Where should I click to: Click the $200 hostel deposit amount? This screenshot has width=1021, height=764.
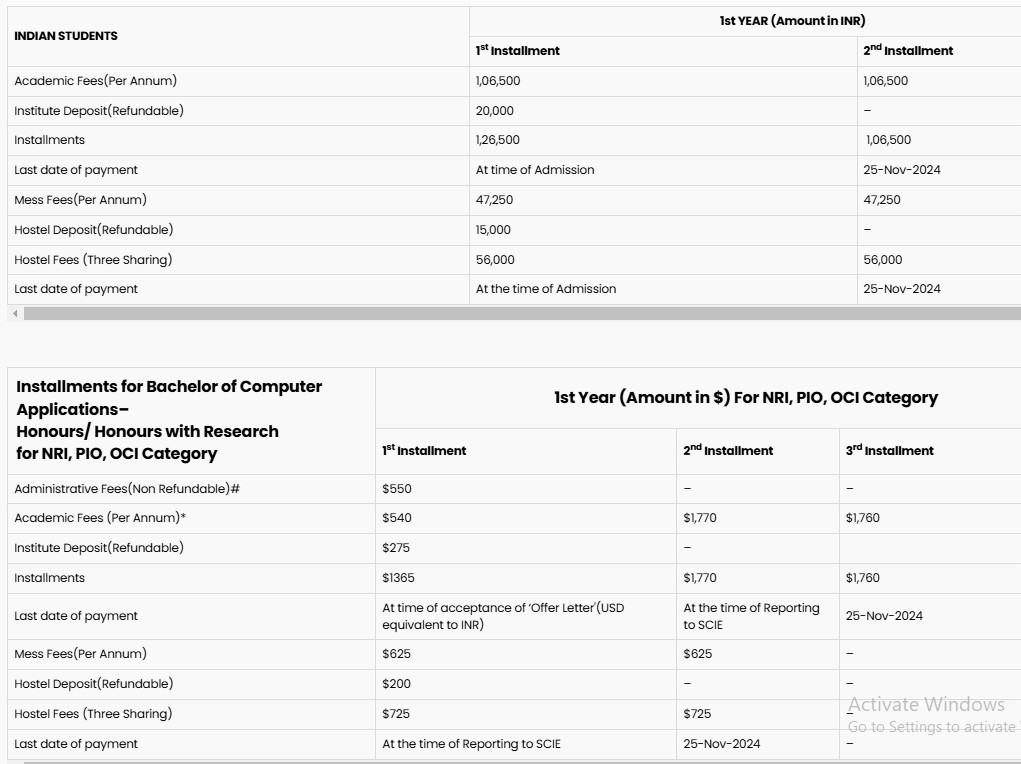tap(397, 684)
